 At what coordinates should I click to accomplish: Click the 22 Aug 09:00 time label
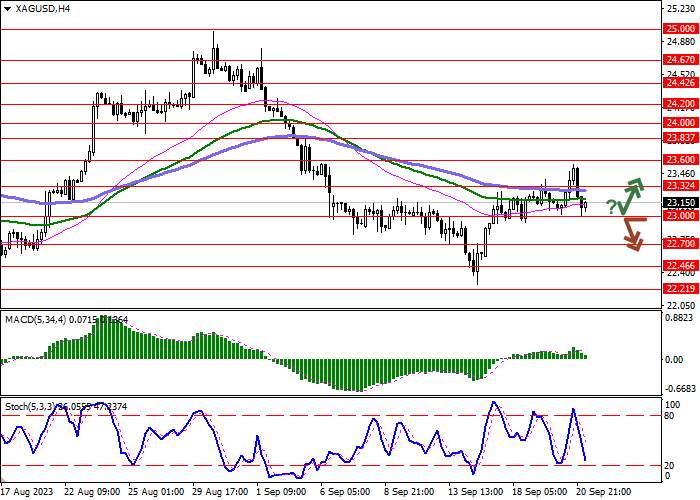pos(91,492)
